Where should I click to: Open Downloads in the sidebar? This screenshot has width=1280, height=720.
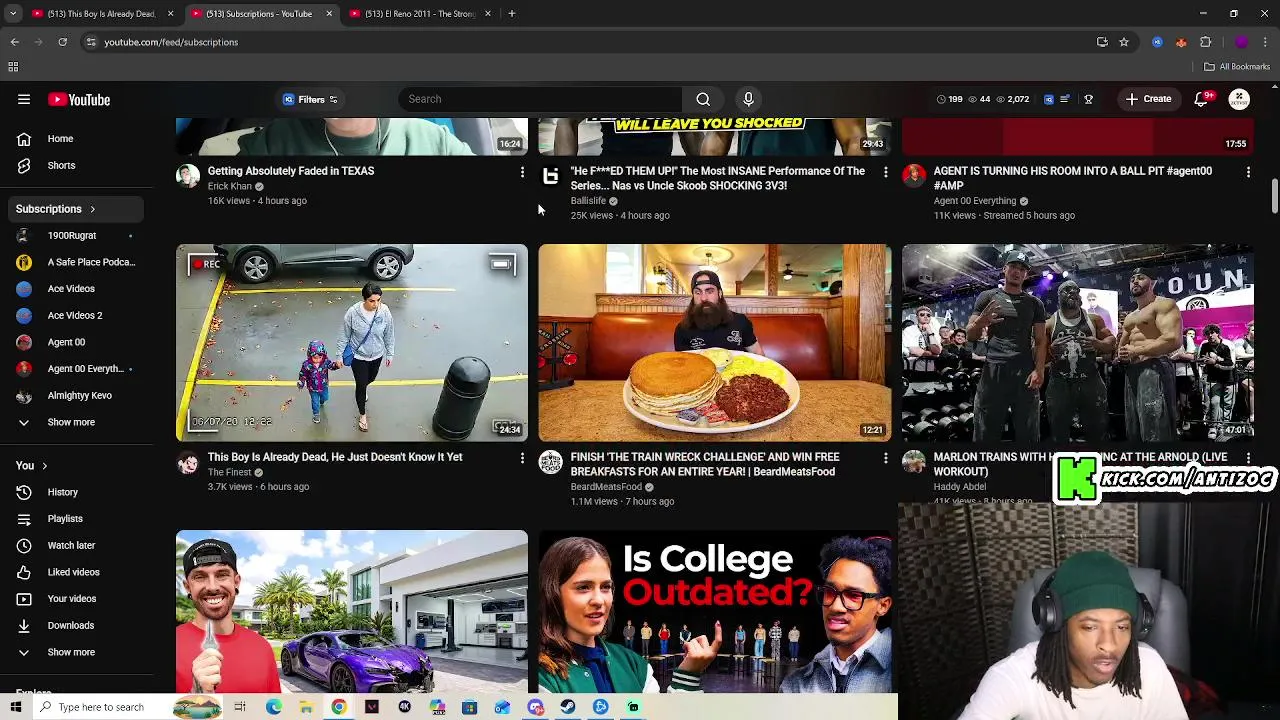tap(75, 625)
